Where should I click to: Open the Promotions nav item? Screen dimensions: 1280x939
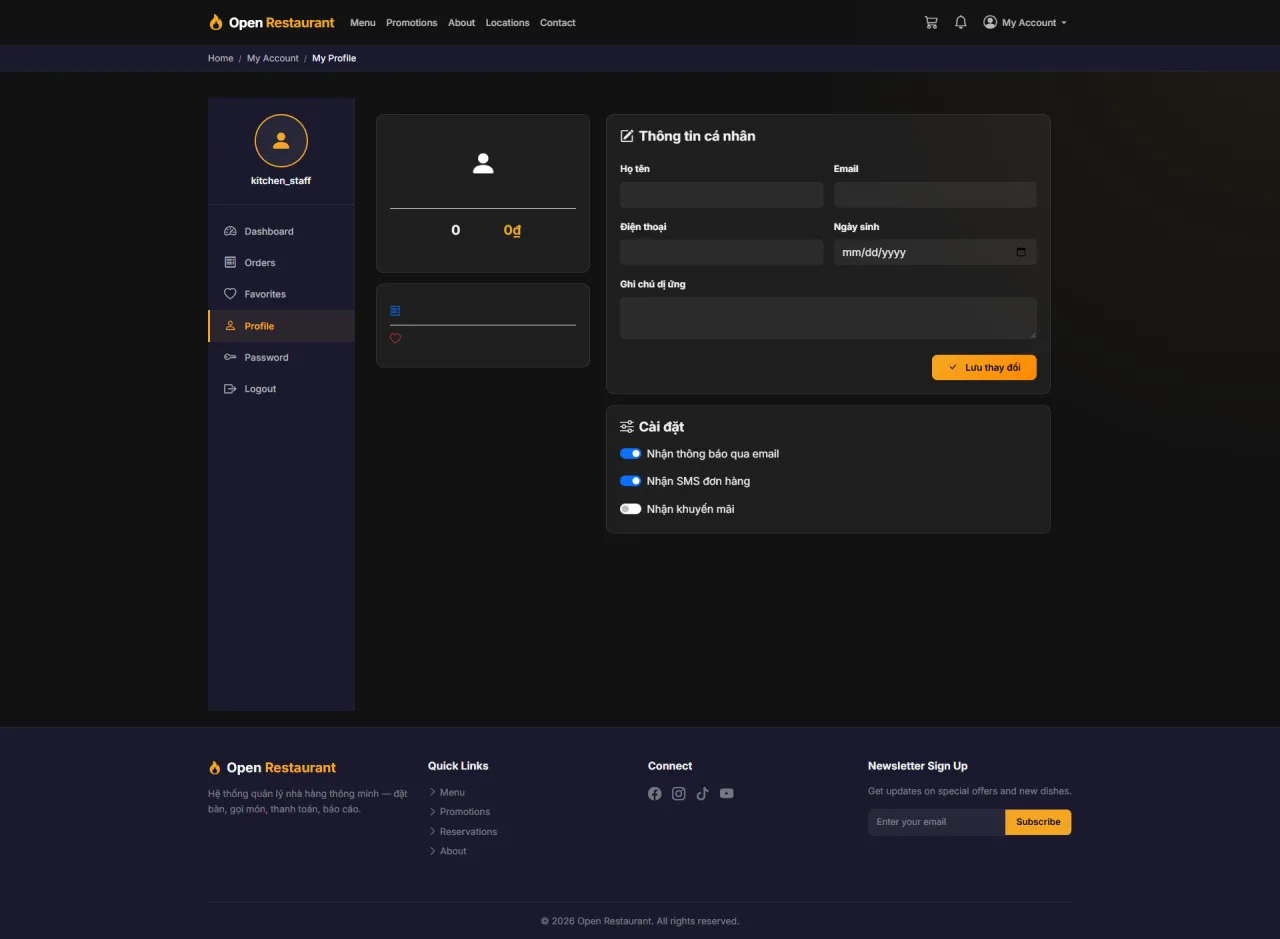tap(412, 22)
